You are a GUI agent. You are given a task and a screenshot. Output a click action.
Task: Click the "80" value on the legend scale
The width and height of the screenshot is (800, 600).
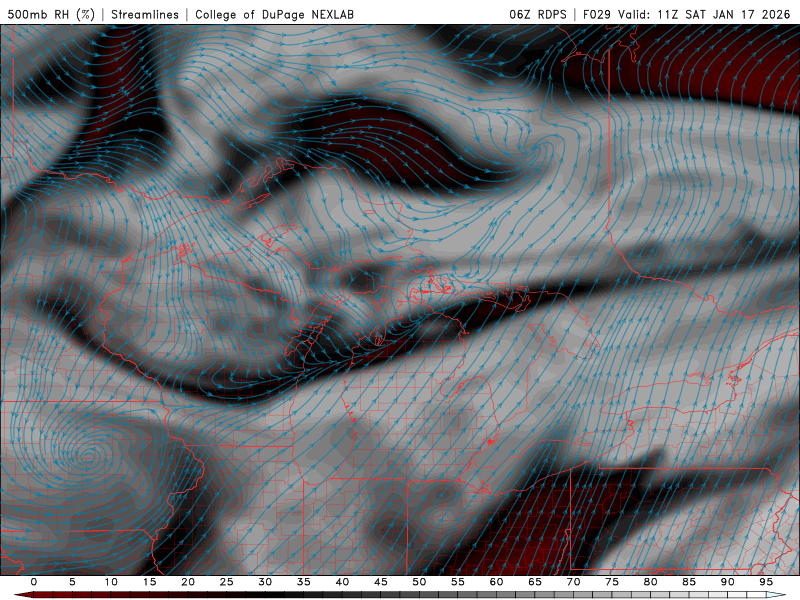pos(651,582)
